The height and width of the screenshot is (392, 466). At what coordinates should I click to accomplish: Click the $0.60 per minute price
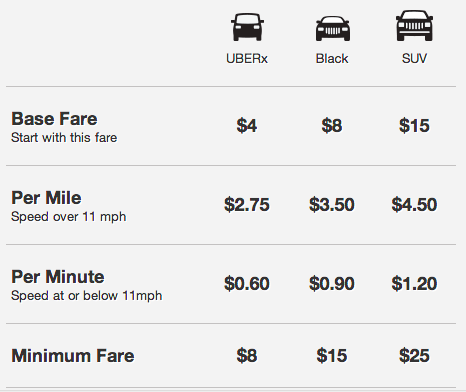(247, 283)
